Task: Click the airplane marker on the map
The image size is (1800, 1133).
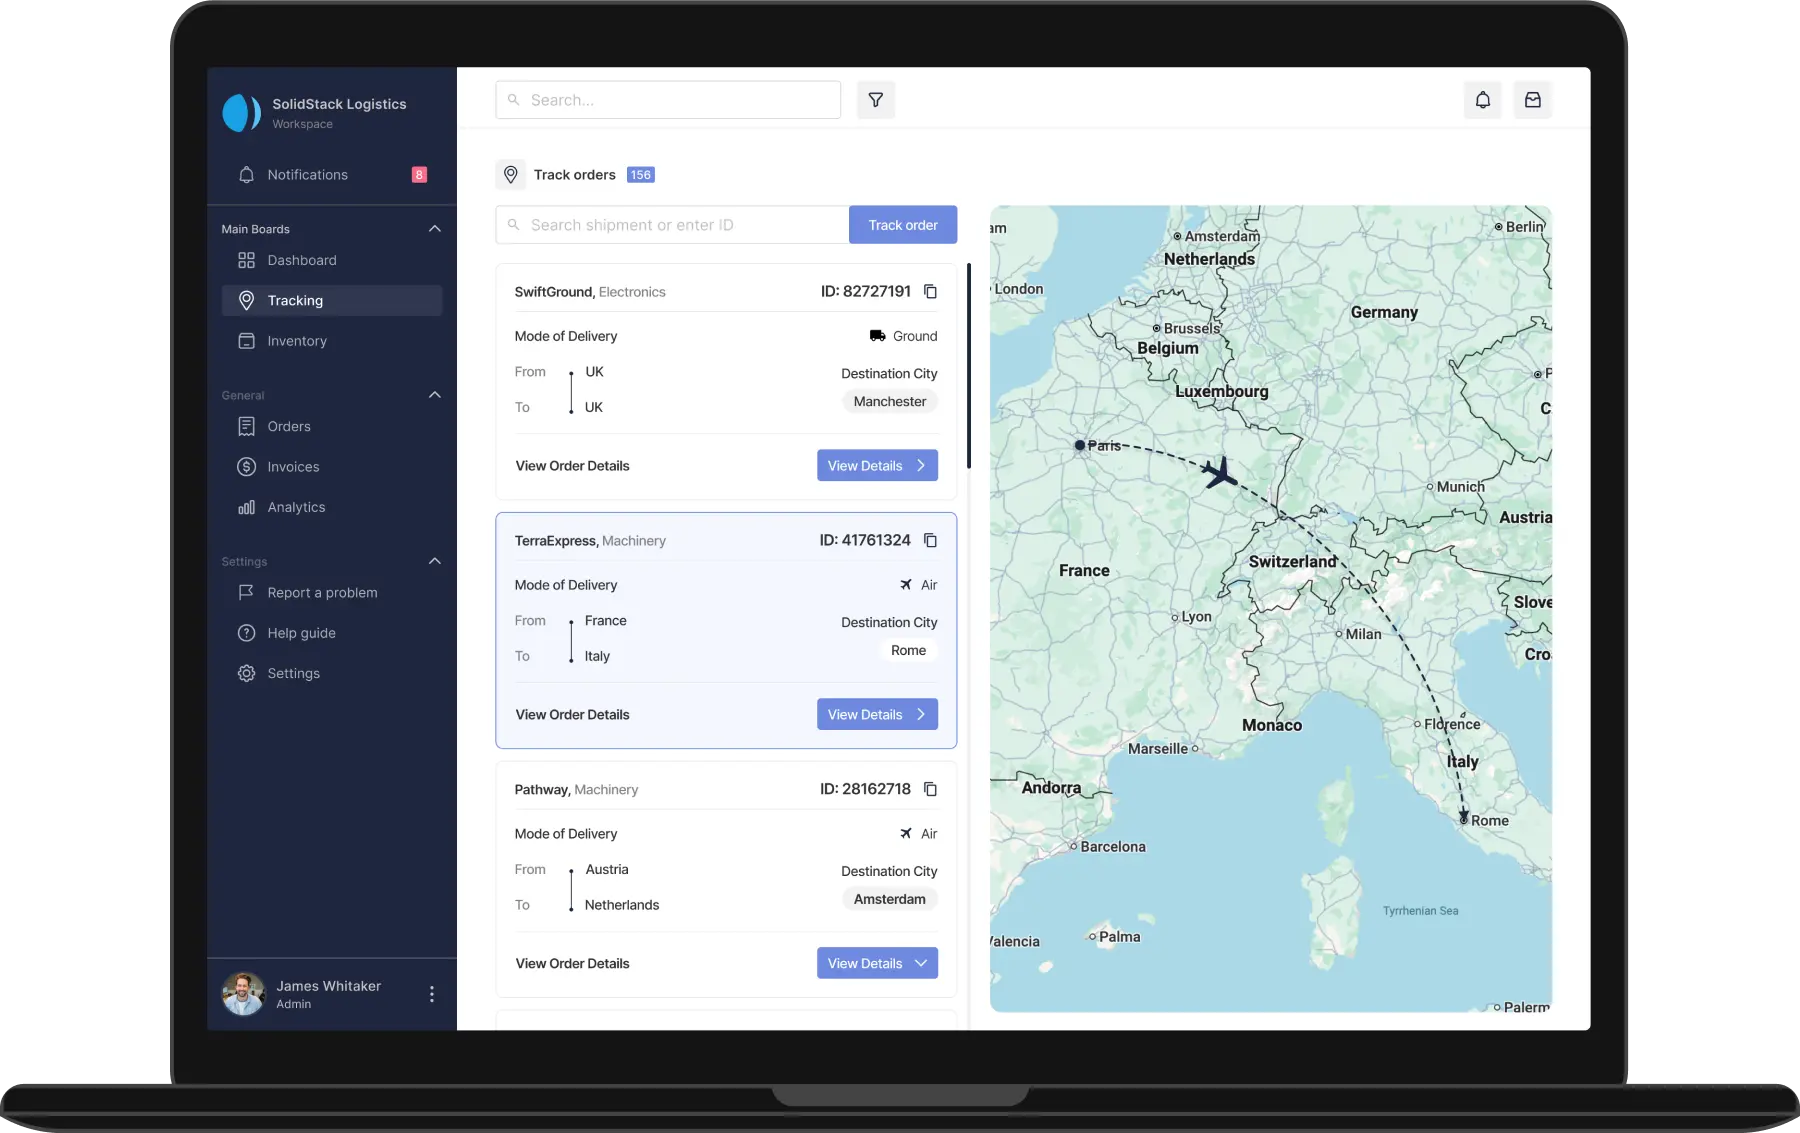Action: coord(1220,472)
